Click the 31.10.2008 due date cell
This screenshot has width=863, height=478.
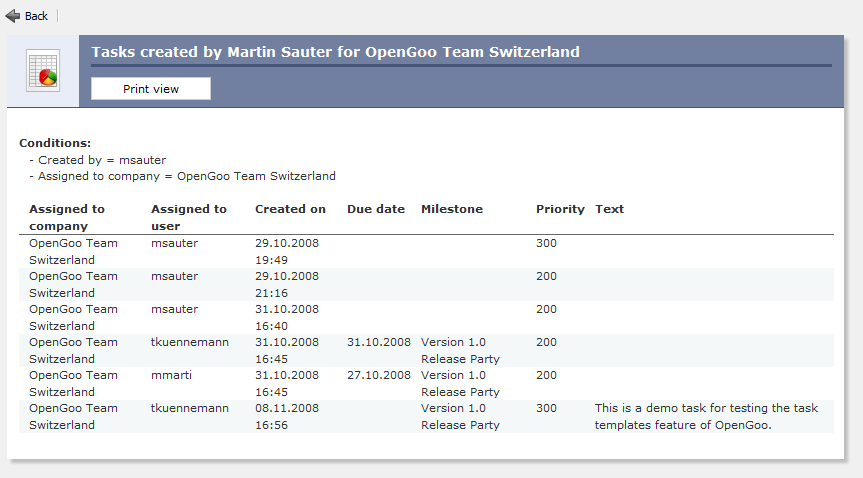pos(379,342)
